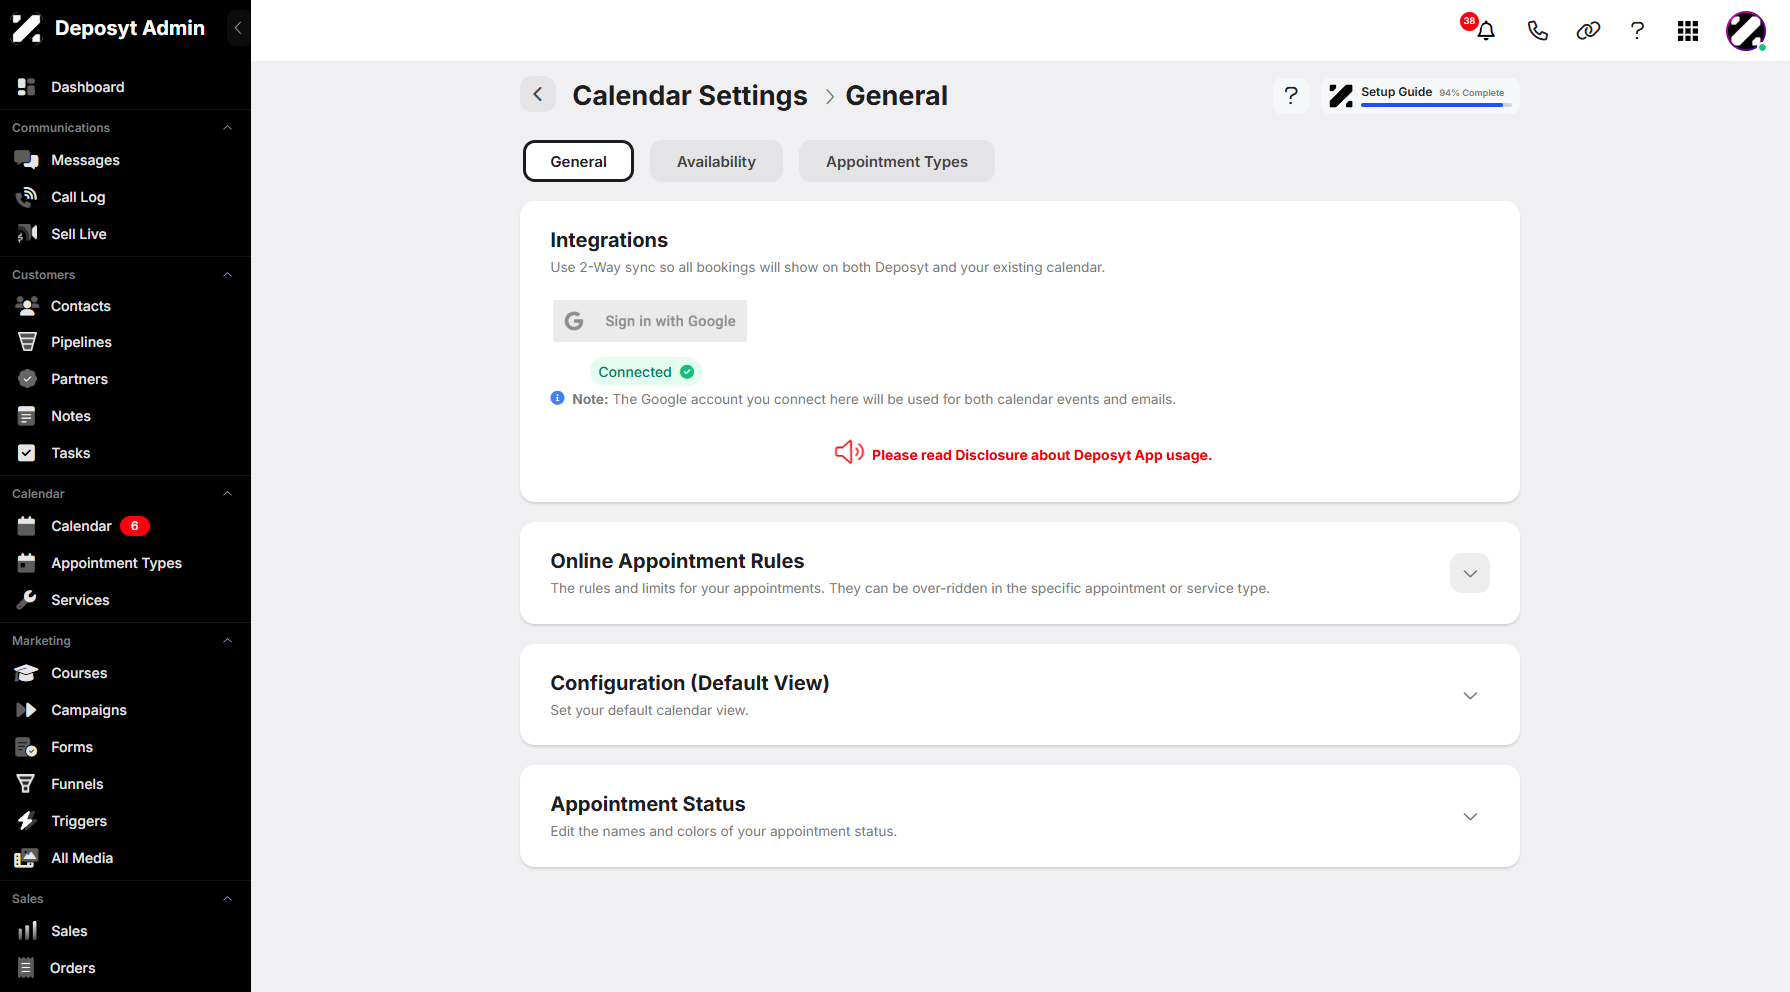The height and width of the screenshot is (992, 1790).
Task: Click the Services wrench icon
Action: (27, 600)
